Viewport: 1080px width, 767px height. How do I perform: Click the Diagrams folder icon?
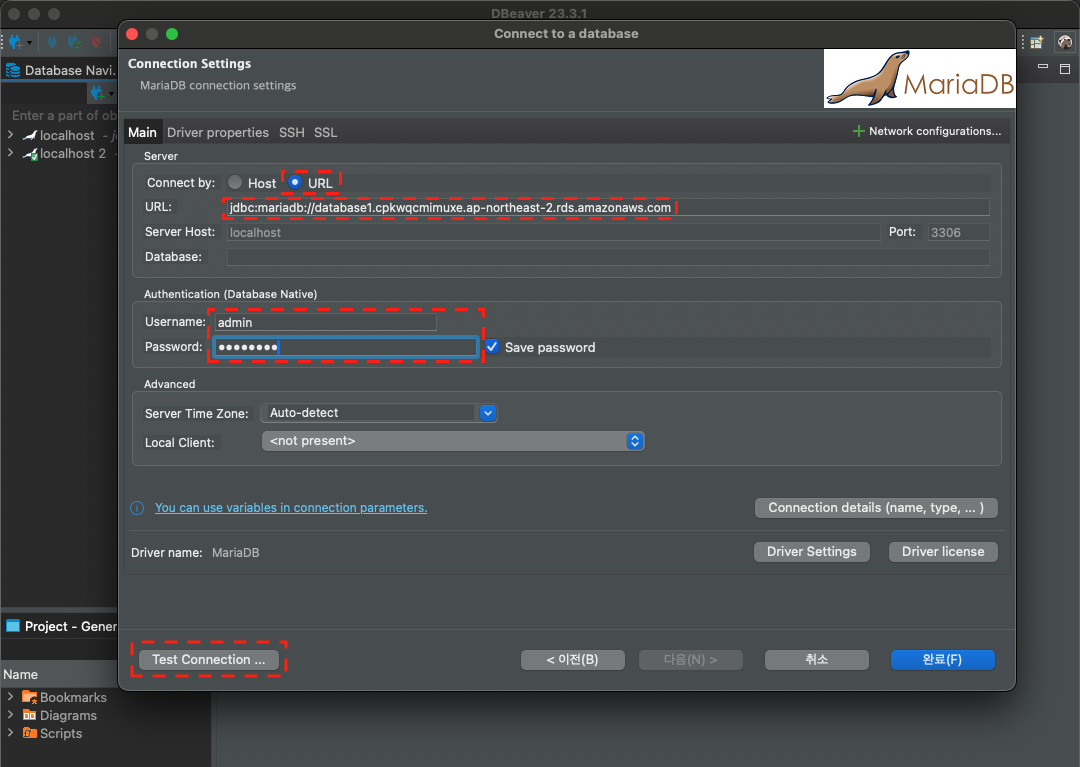[x=29, y=715]
